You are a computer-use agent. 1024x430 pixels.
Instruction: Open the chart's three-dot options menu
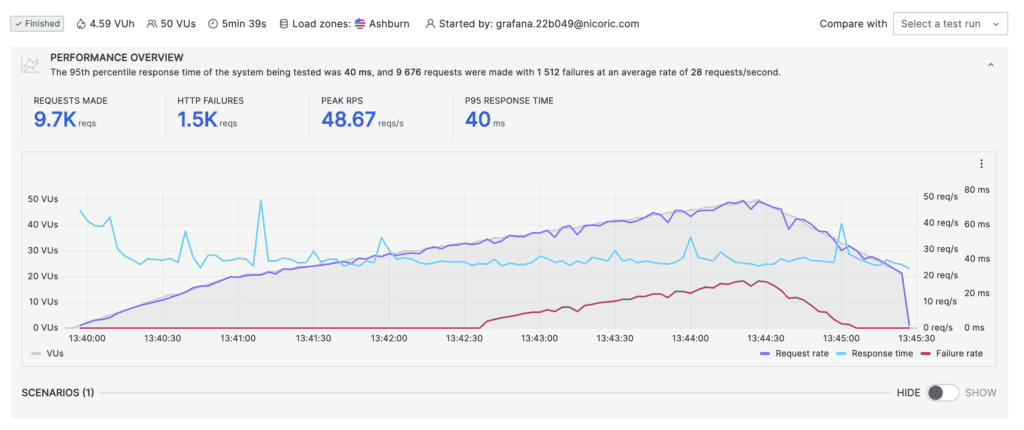click(981, 164)
